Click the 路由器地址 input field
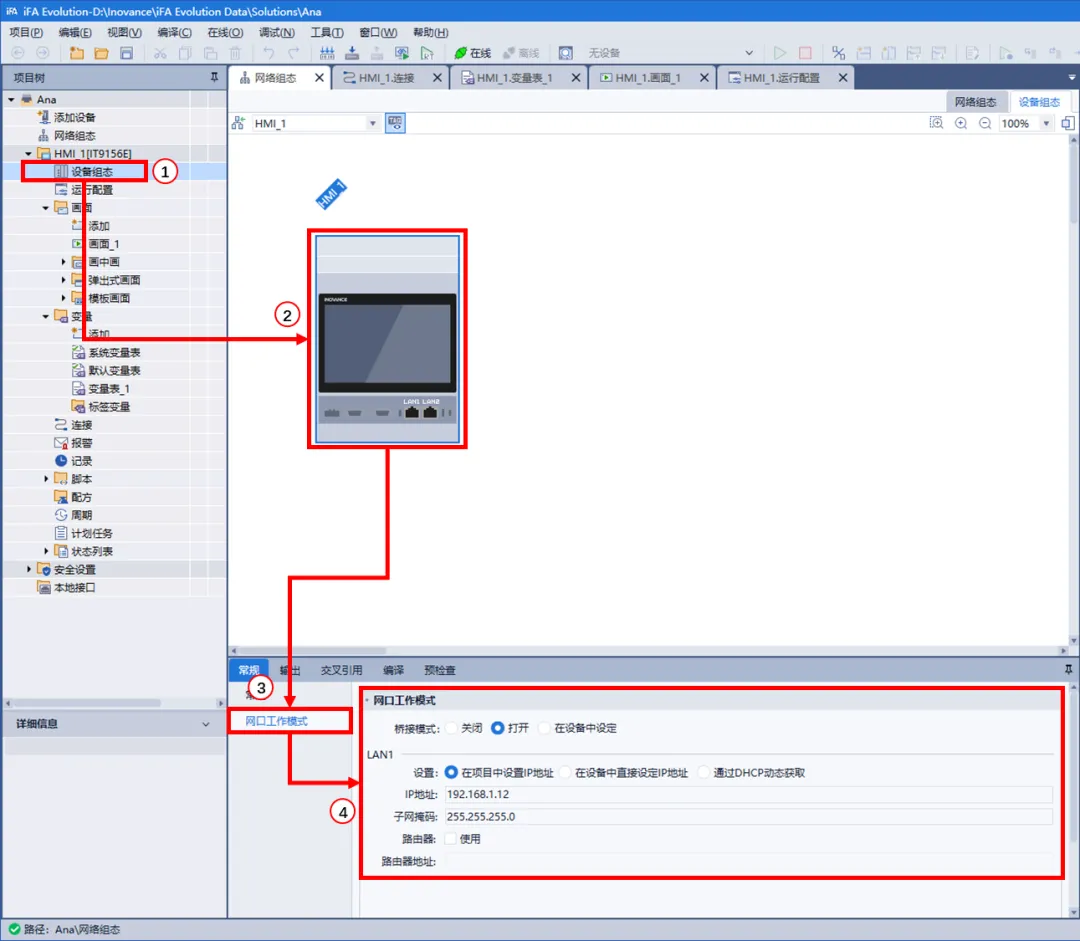This screenshot has height=941, width=1080. [x=749, y=861]
